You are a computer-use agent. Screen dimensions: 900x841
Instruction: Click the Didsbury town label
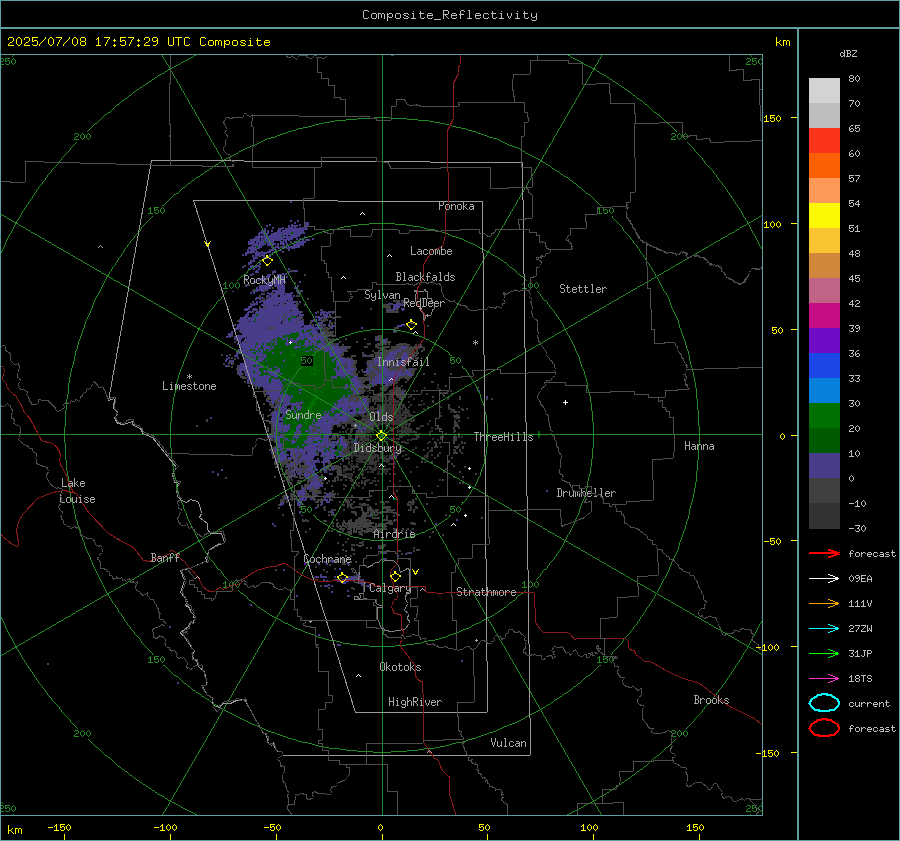[377, 448]
